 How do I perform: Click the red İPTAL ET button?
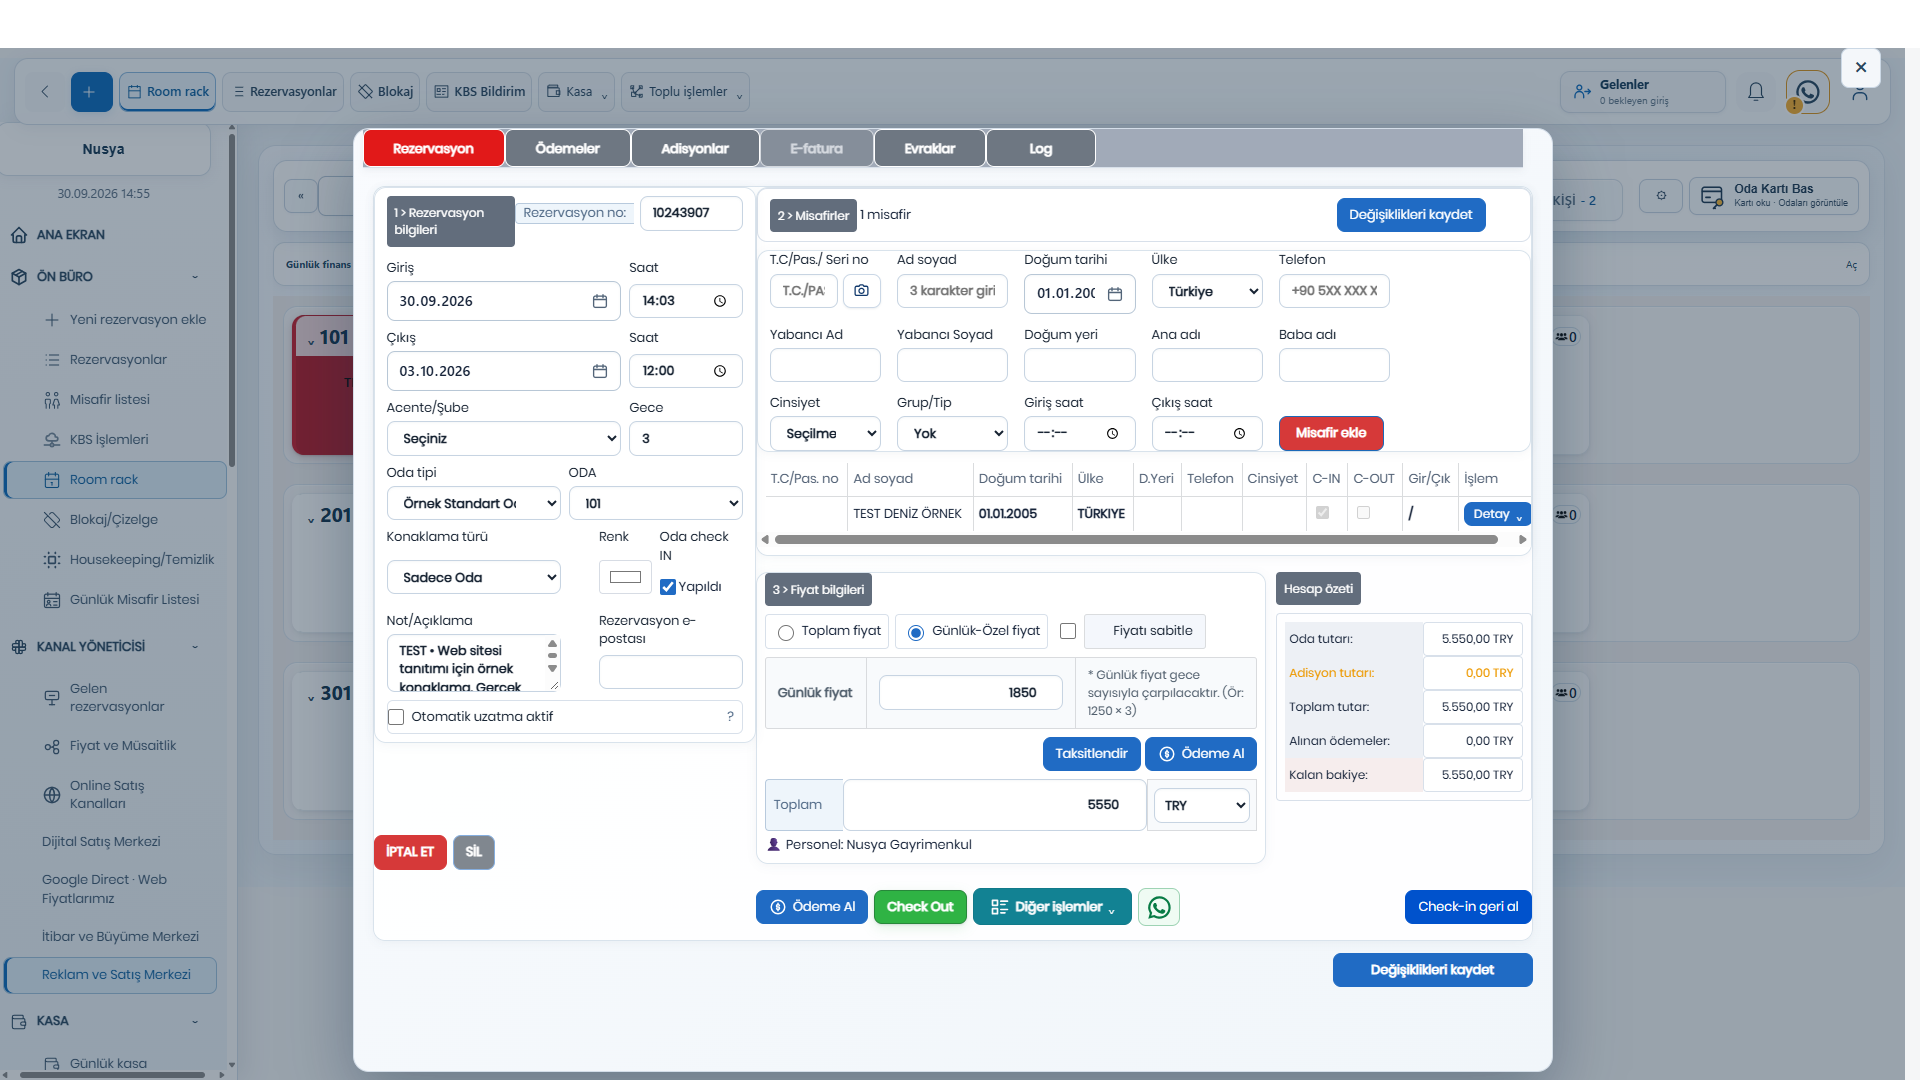410,852
